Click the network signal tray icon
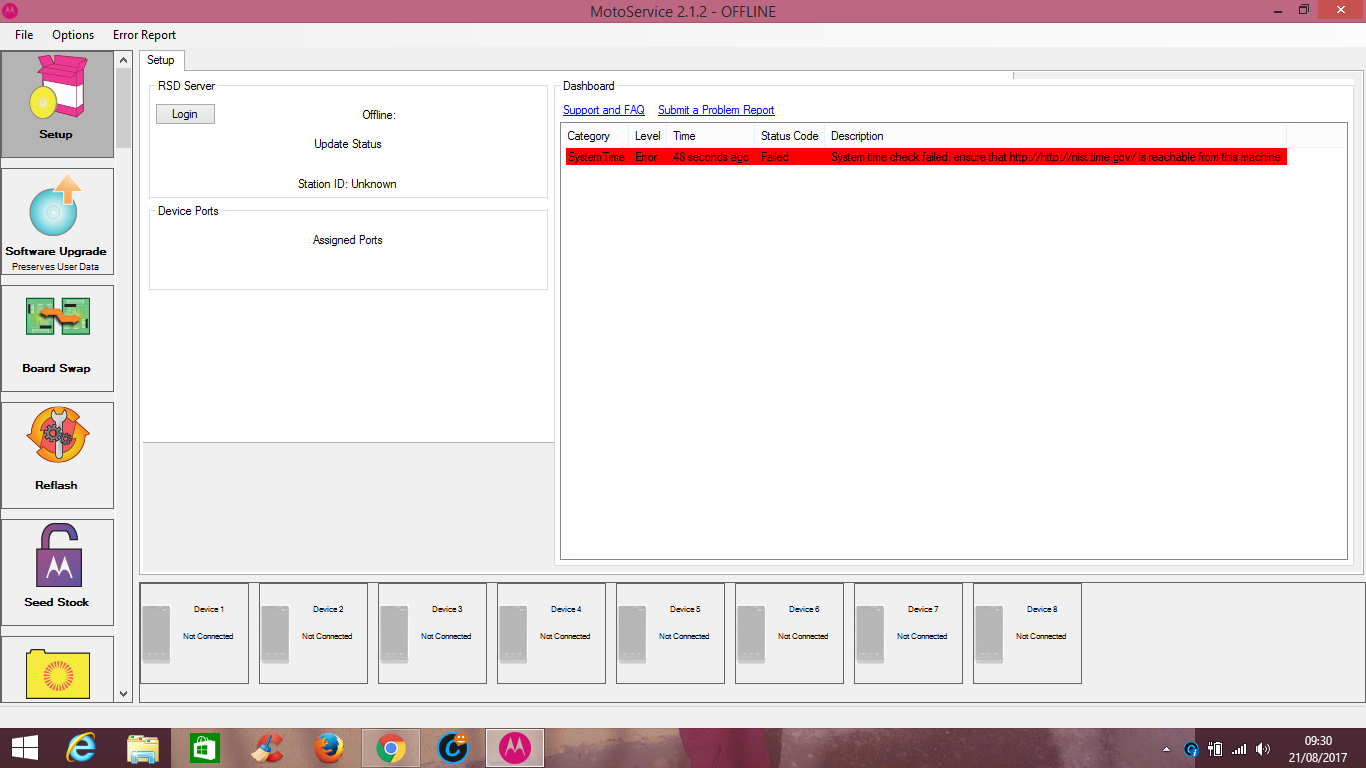Screen dimensions: 1366x768 (x=1239, y=749)
